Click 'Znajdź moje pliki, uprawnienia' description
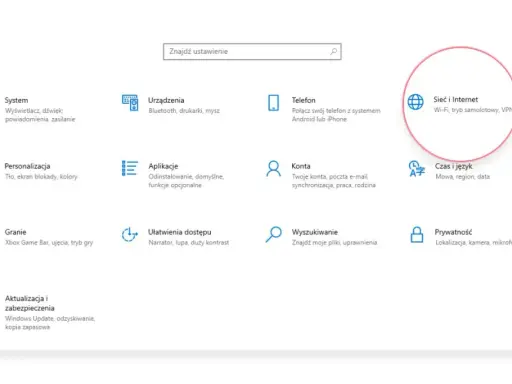The height and width of the screenshot is (384, 512). [x=335, y=243]
